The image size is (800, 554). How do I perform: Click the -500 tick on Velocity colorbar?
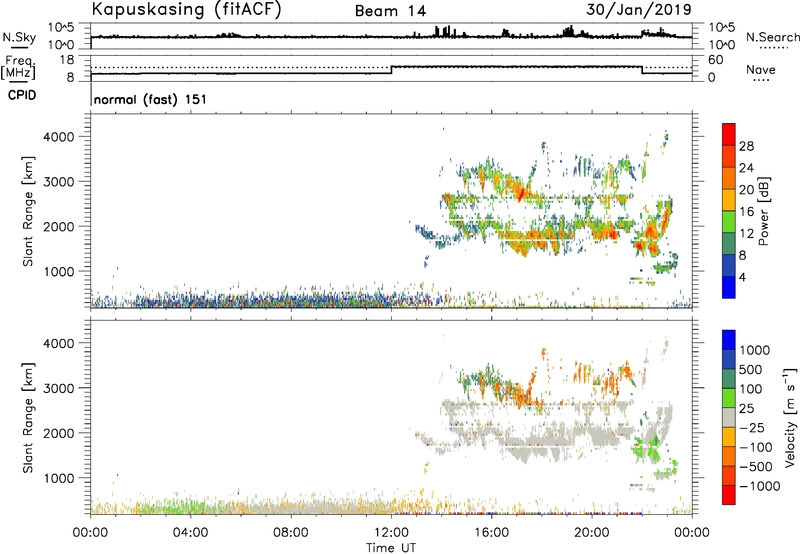pyautogui.click(x=756, y=466)
